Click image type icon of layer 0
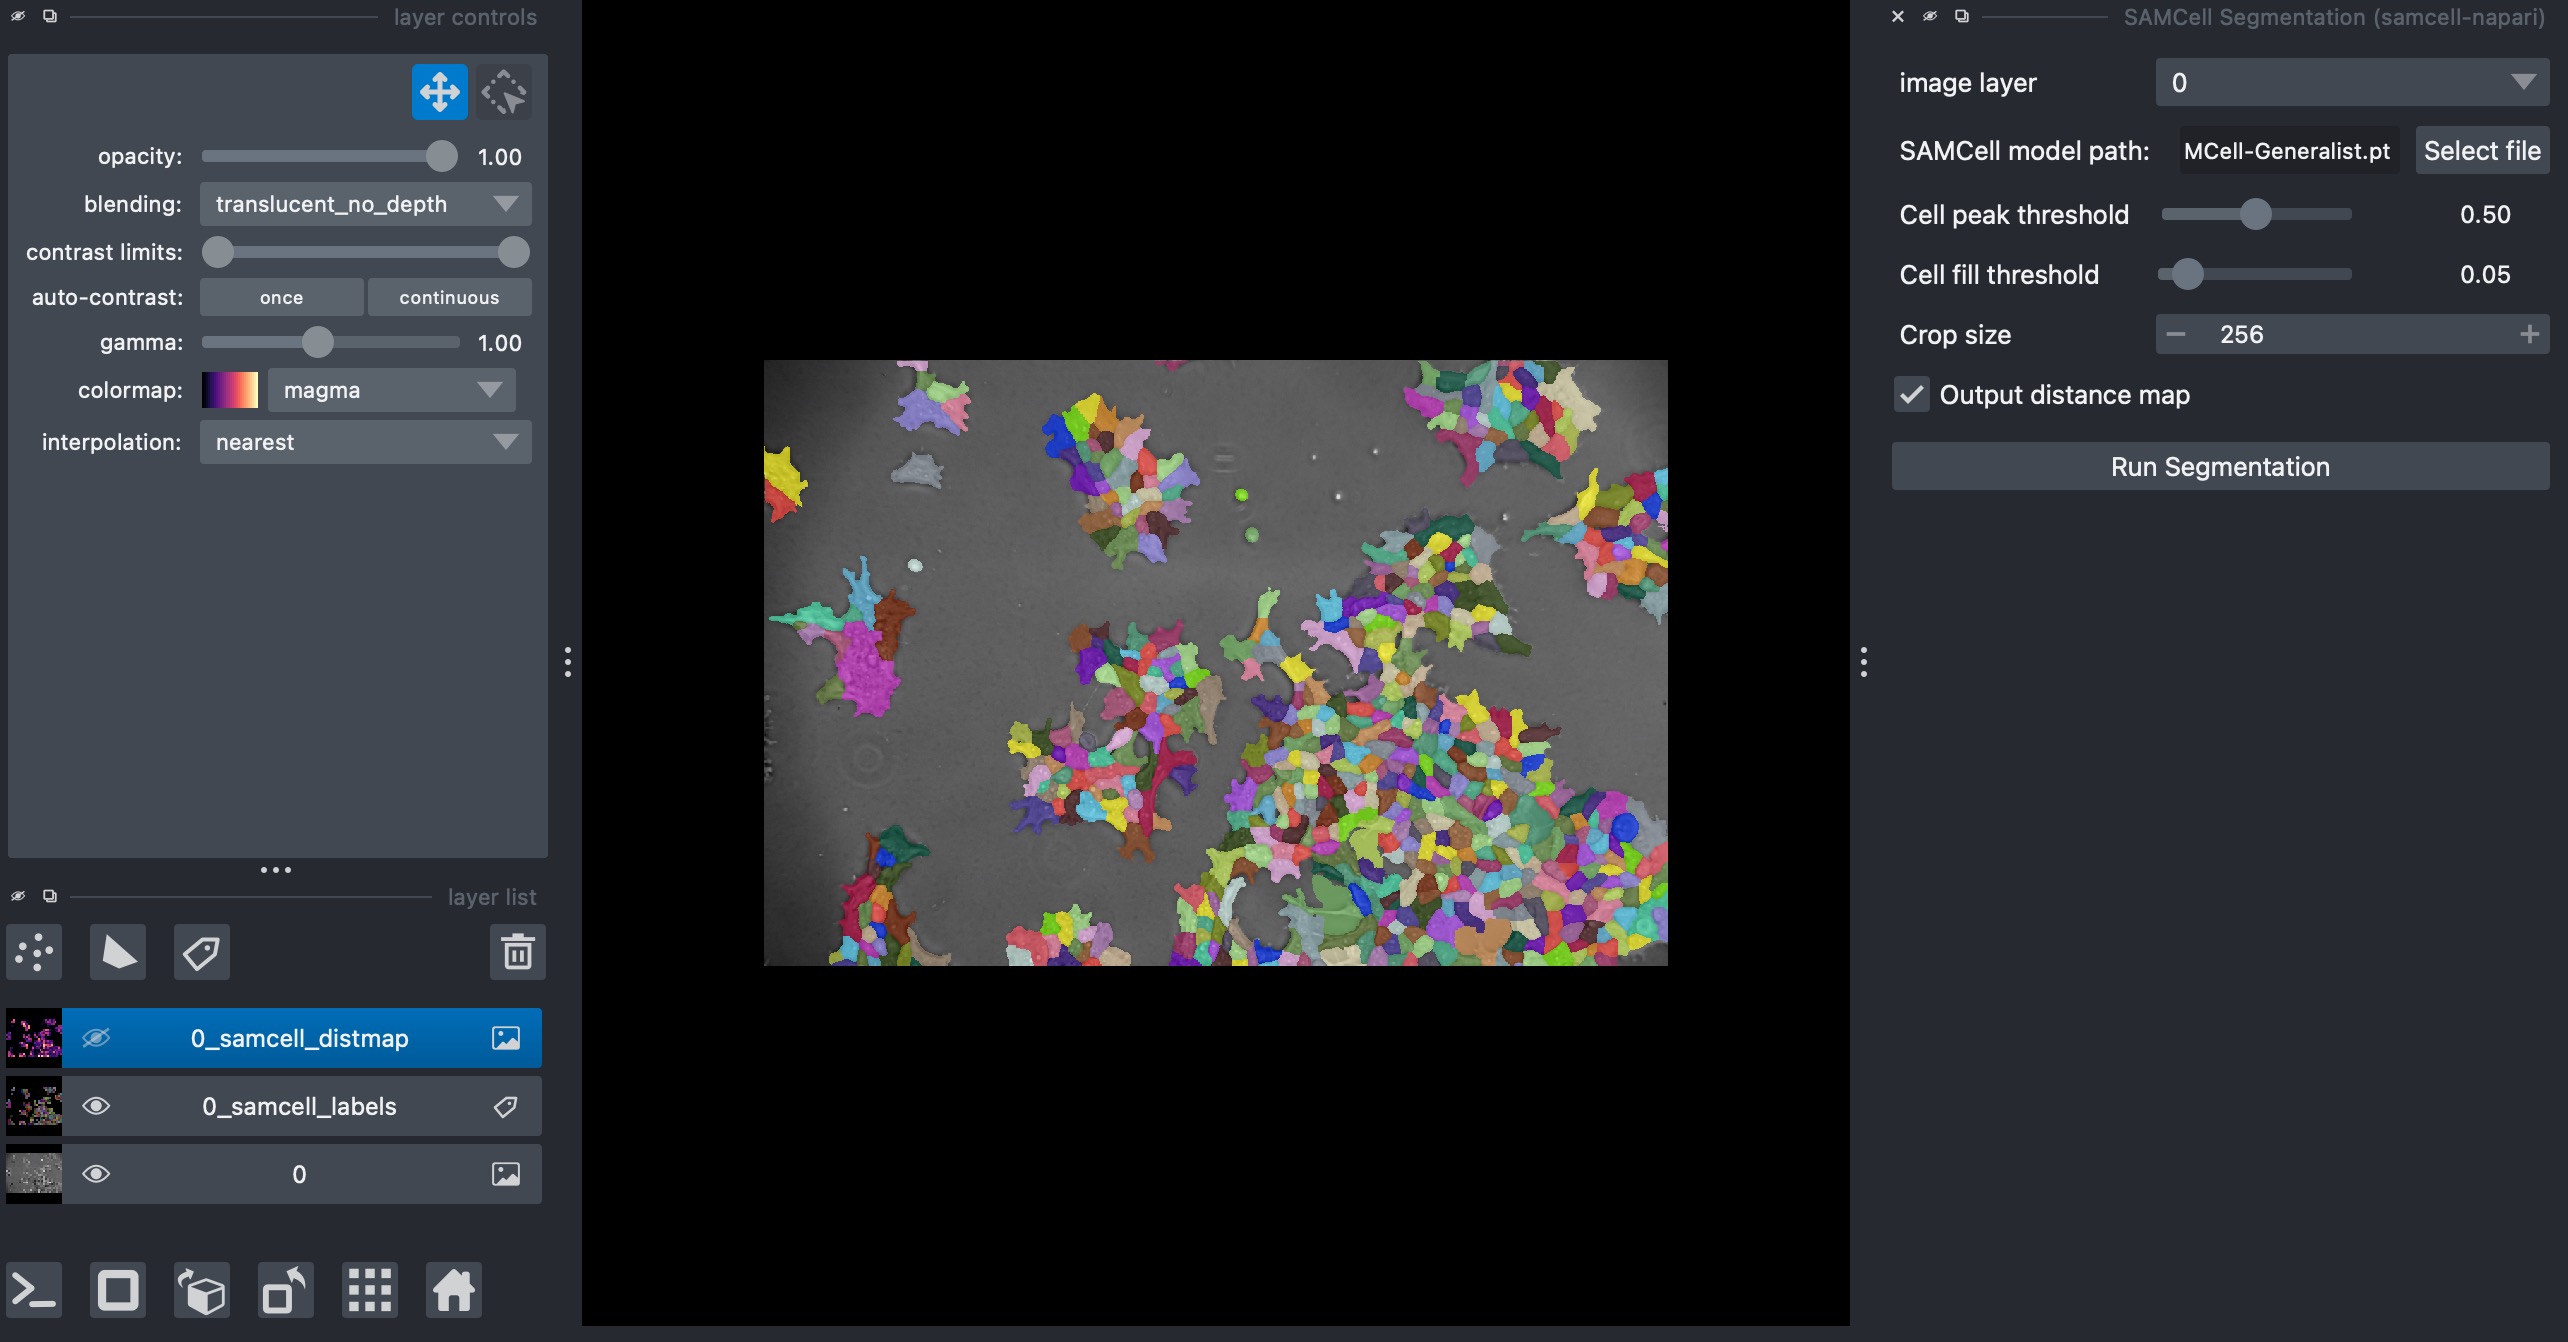This screenshot has width=2568, height=1342. coord(506,1174)
